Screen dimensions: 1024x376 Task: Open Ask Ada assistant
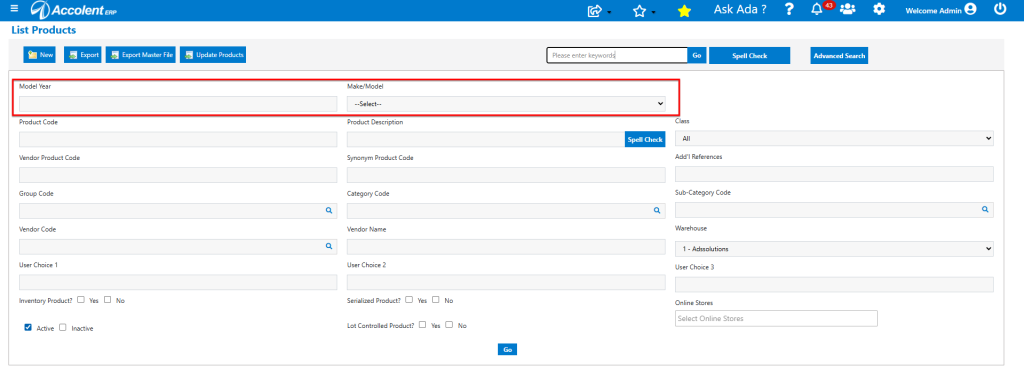740,10
